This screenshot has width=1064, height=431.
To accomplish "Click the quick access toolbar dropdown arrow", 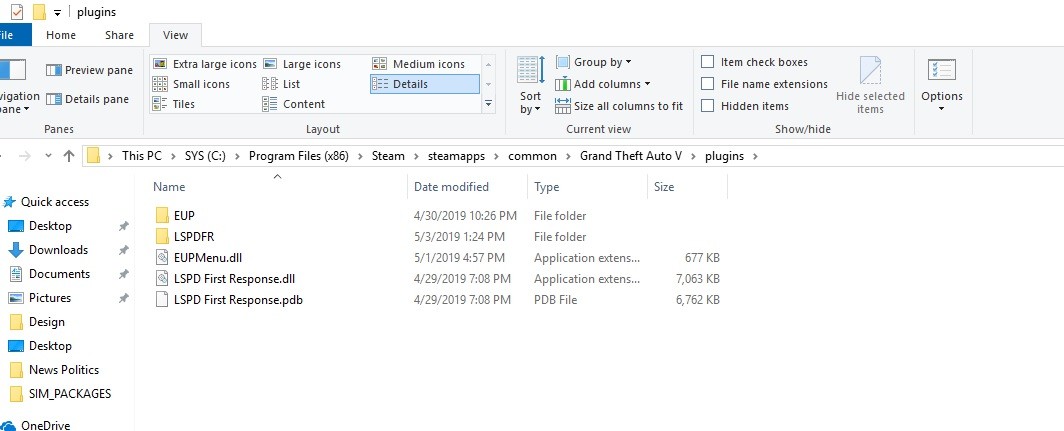I will 57,12.
